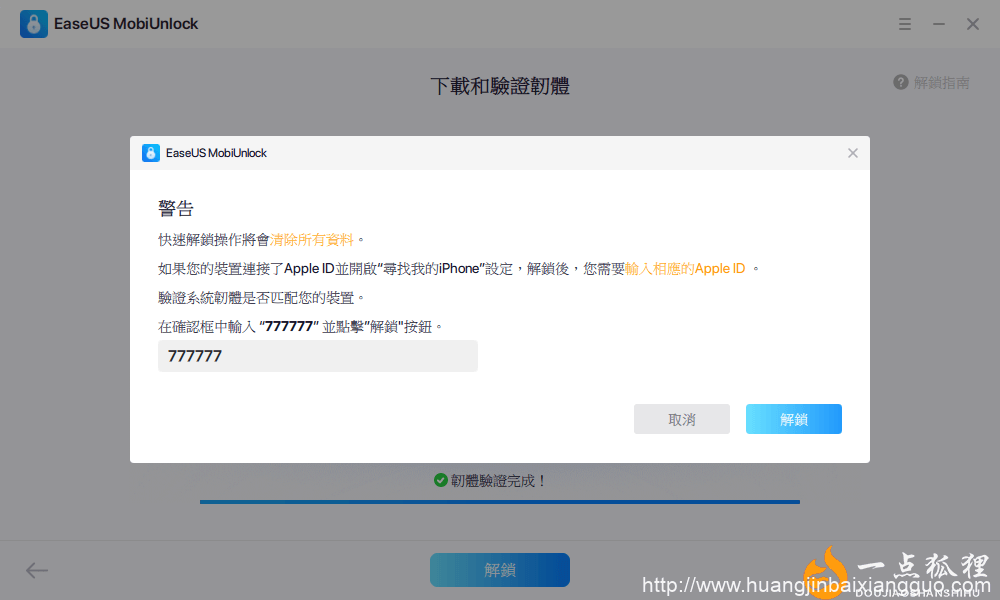Open the 解鎖指南 help link
The image size is (1000, 600).
[941, 83]
